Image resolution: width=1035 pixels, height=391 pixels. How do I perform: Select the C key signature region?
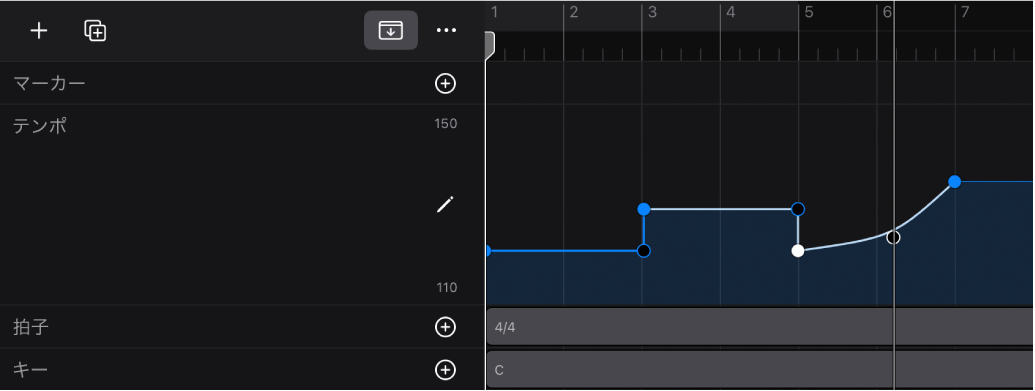(x=760, y=369)
